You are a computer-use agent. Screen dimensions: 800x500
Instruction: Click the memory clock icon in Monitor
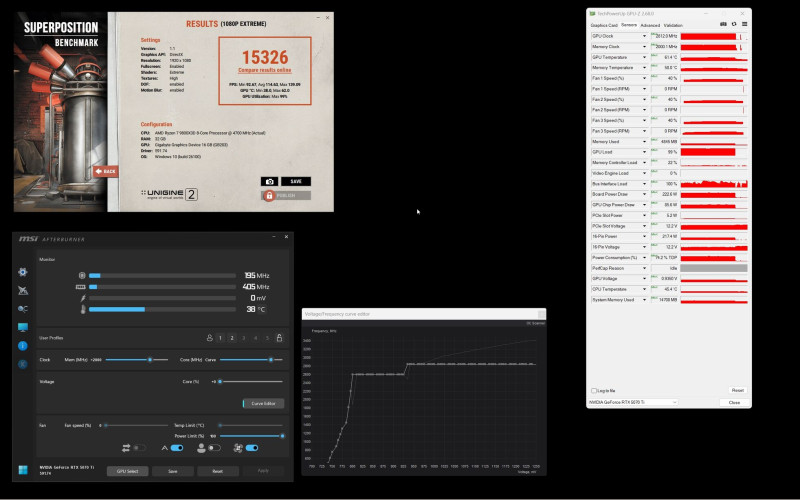(x=81, y=287)
